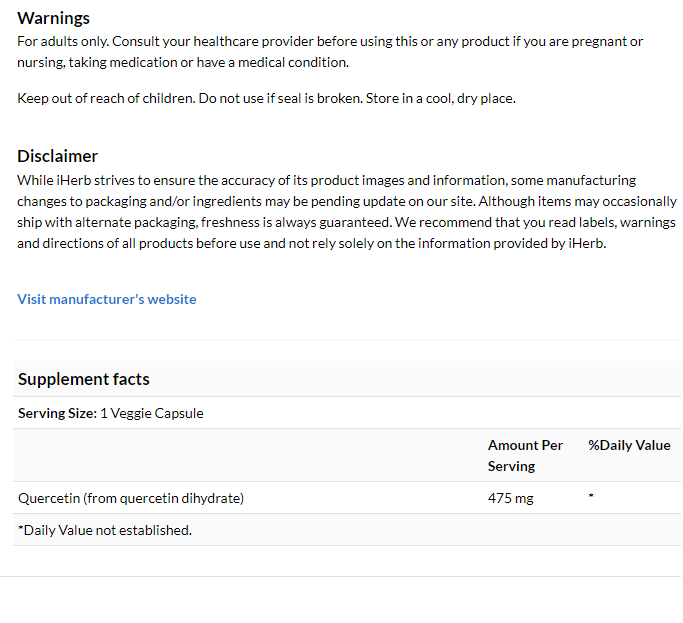Viewport: 683px width, 623px height.
Task: Click the 'While iHerb strives' disclaimer line
Action: [x=327, y=180]
